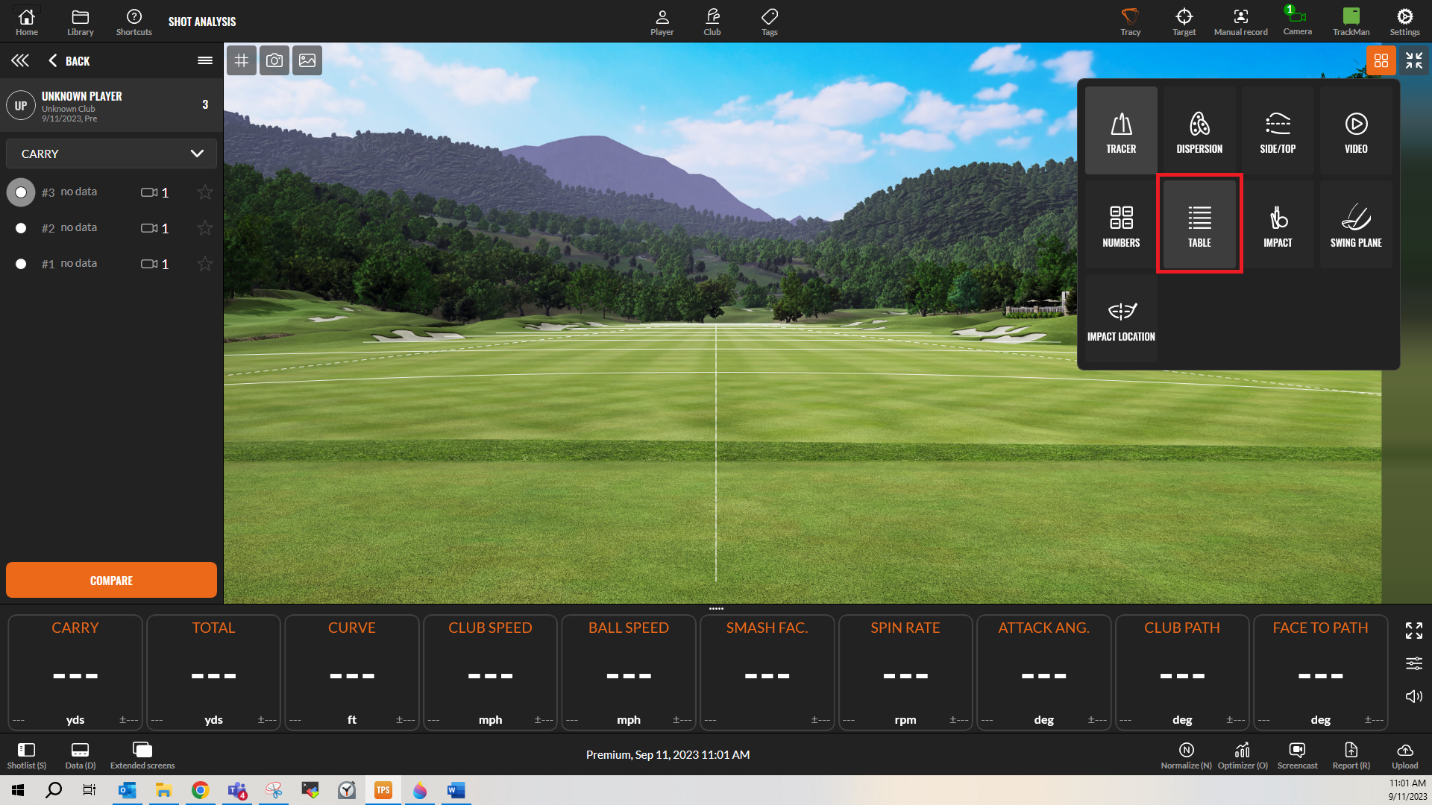The image size is (1432, 805).
Task: Select the Table display option
Action: pos(1199,224)
